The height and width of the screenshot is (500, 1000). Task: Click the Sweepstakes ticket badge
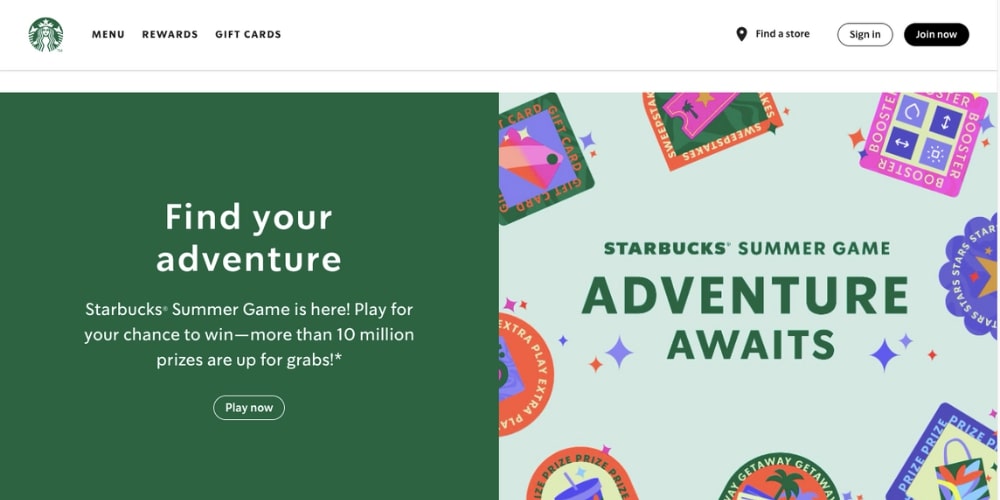coord(711,128)
